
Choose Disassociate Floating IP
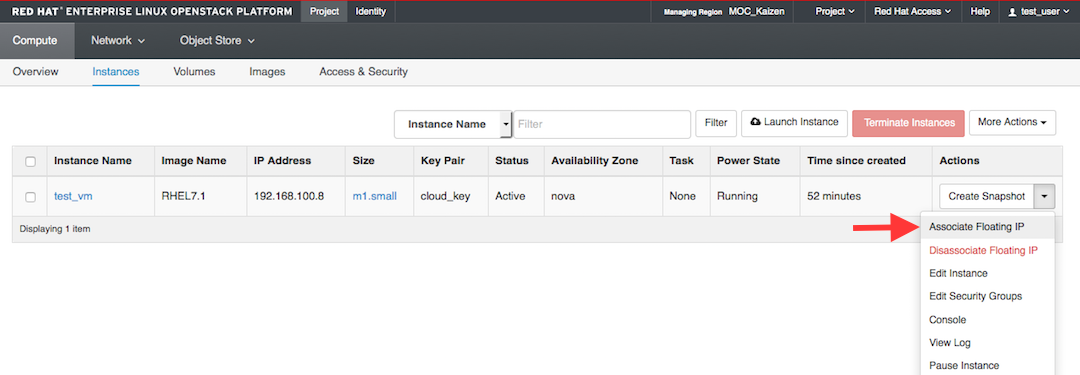[x=987, y=250]
